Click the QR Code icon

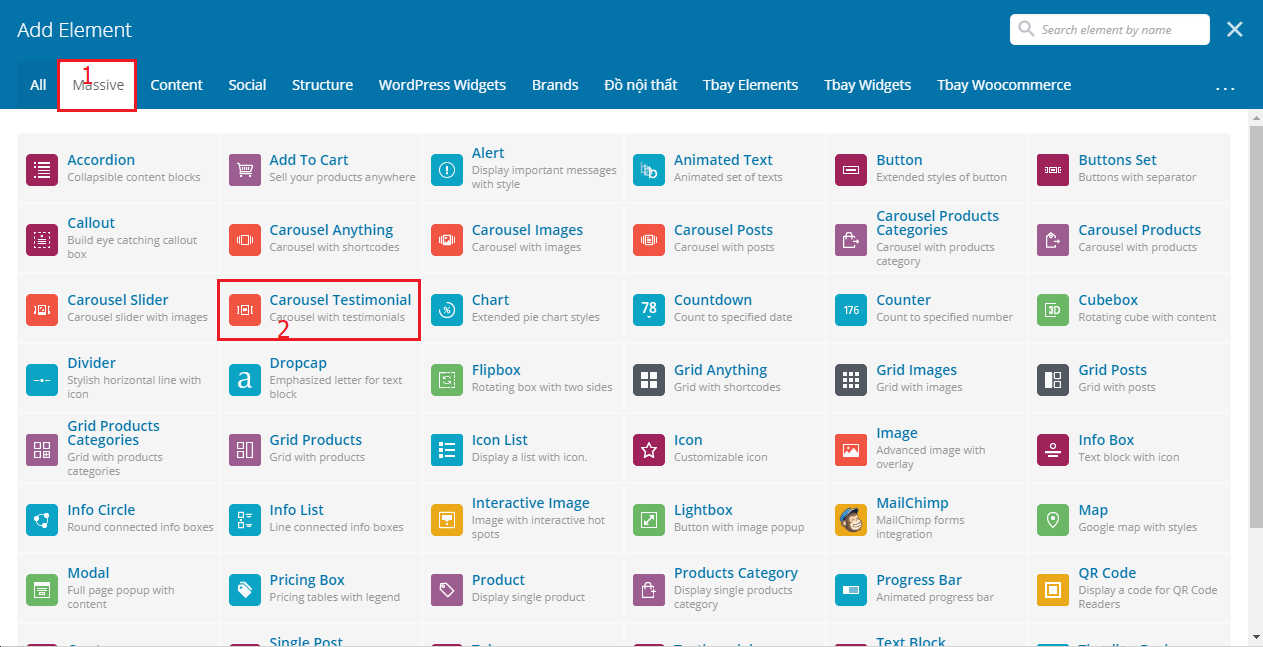(x=1053, y=590)
